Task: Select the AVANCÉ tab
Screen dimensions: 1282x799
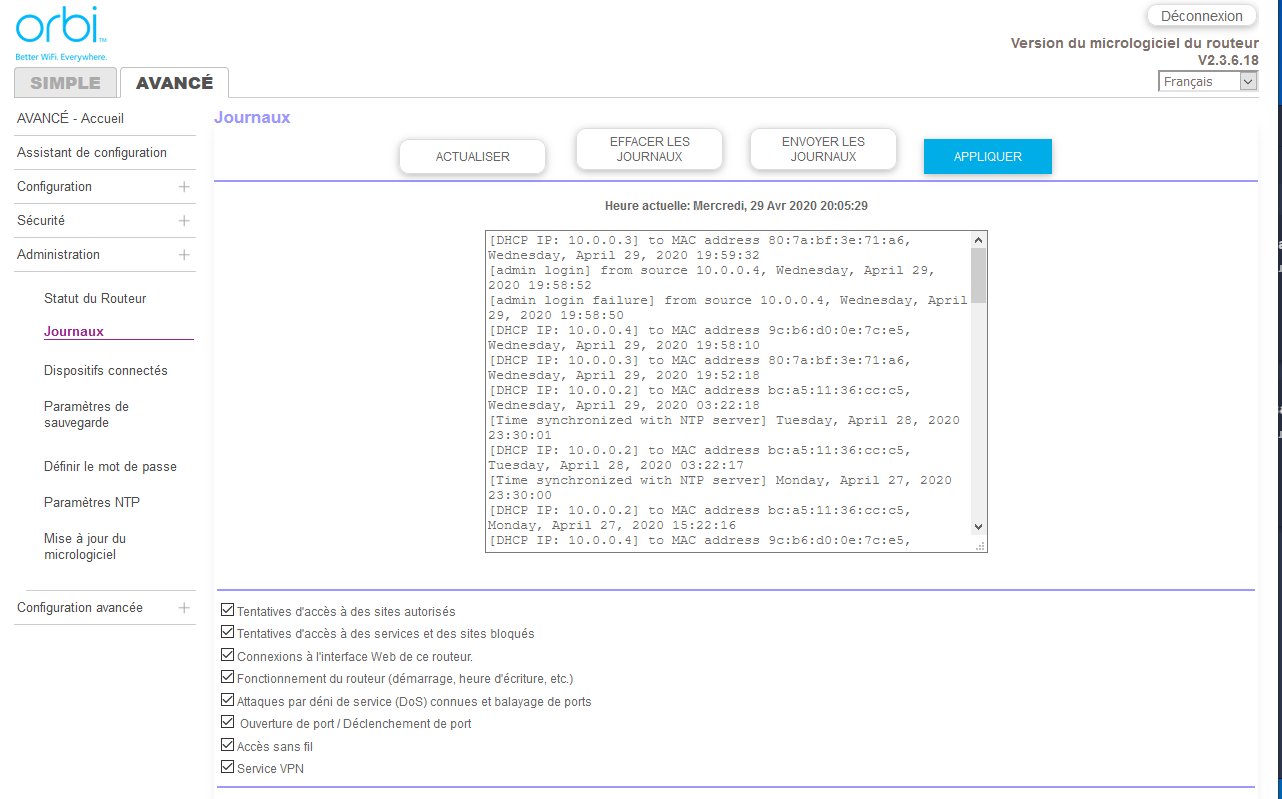Action: 174,83
